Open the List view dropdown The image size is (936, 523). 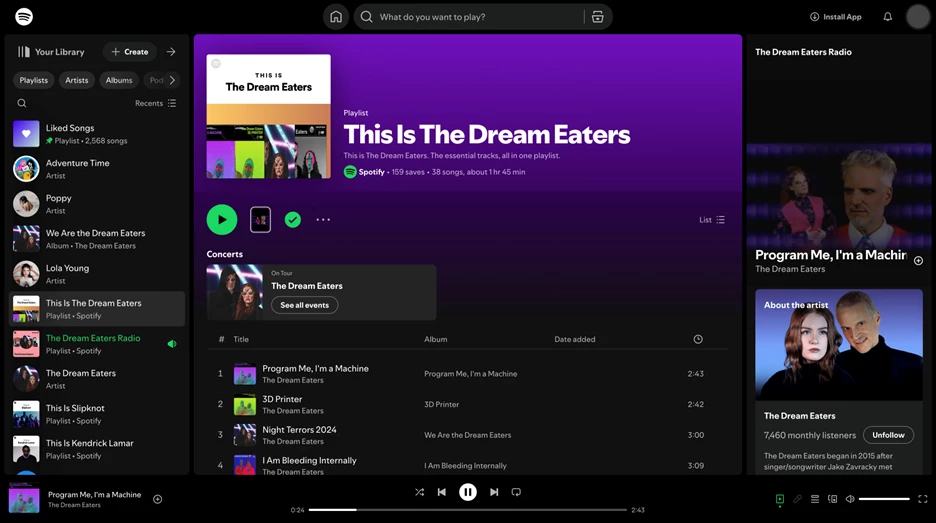tap(712, 220)
